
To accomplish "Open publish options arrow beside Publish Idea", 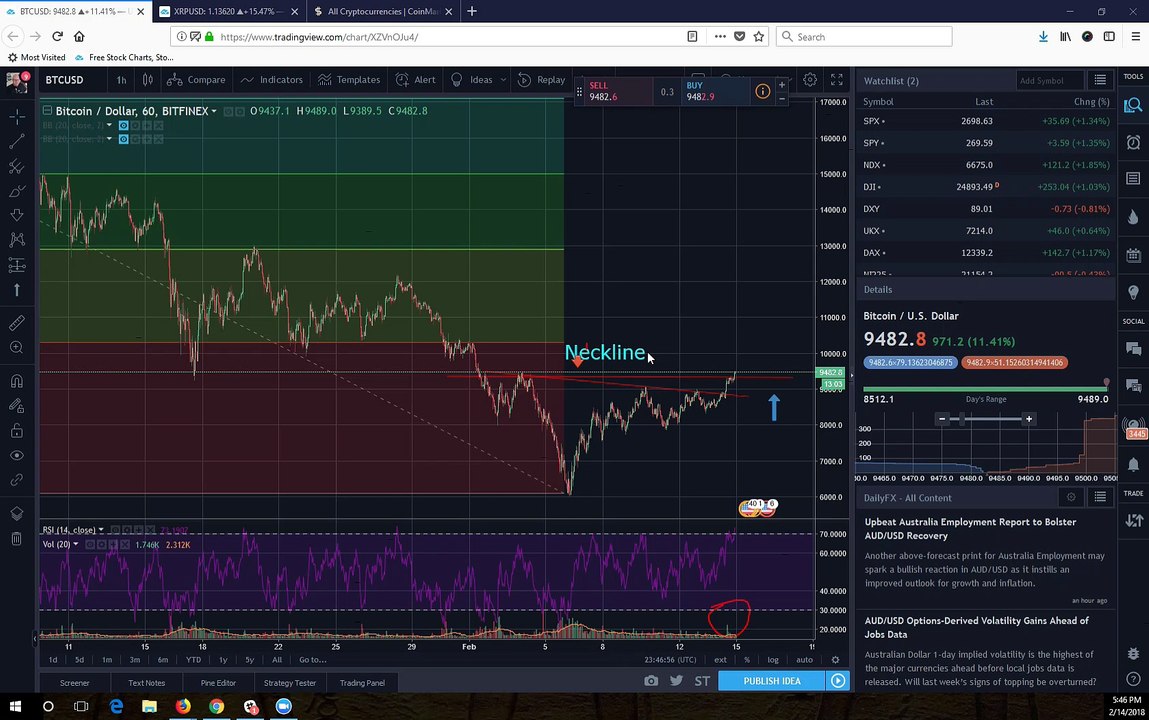I will (838, 680).
